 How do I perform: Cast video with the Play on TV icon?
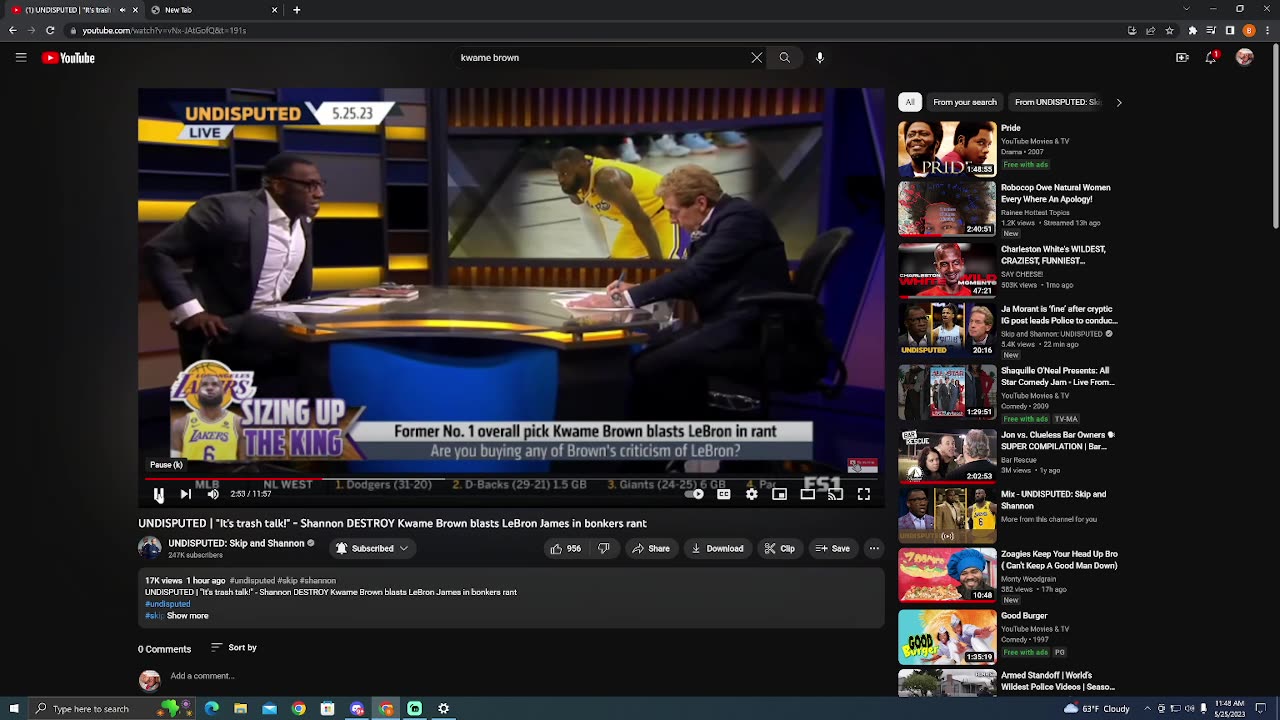835,494
